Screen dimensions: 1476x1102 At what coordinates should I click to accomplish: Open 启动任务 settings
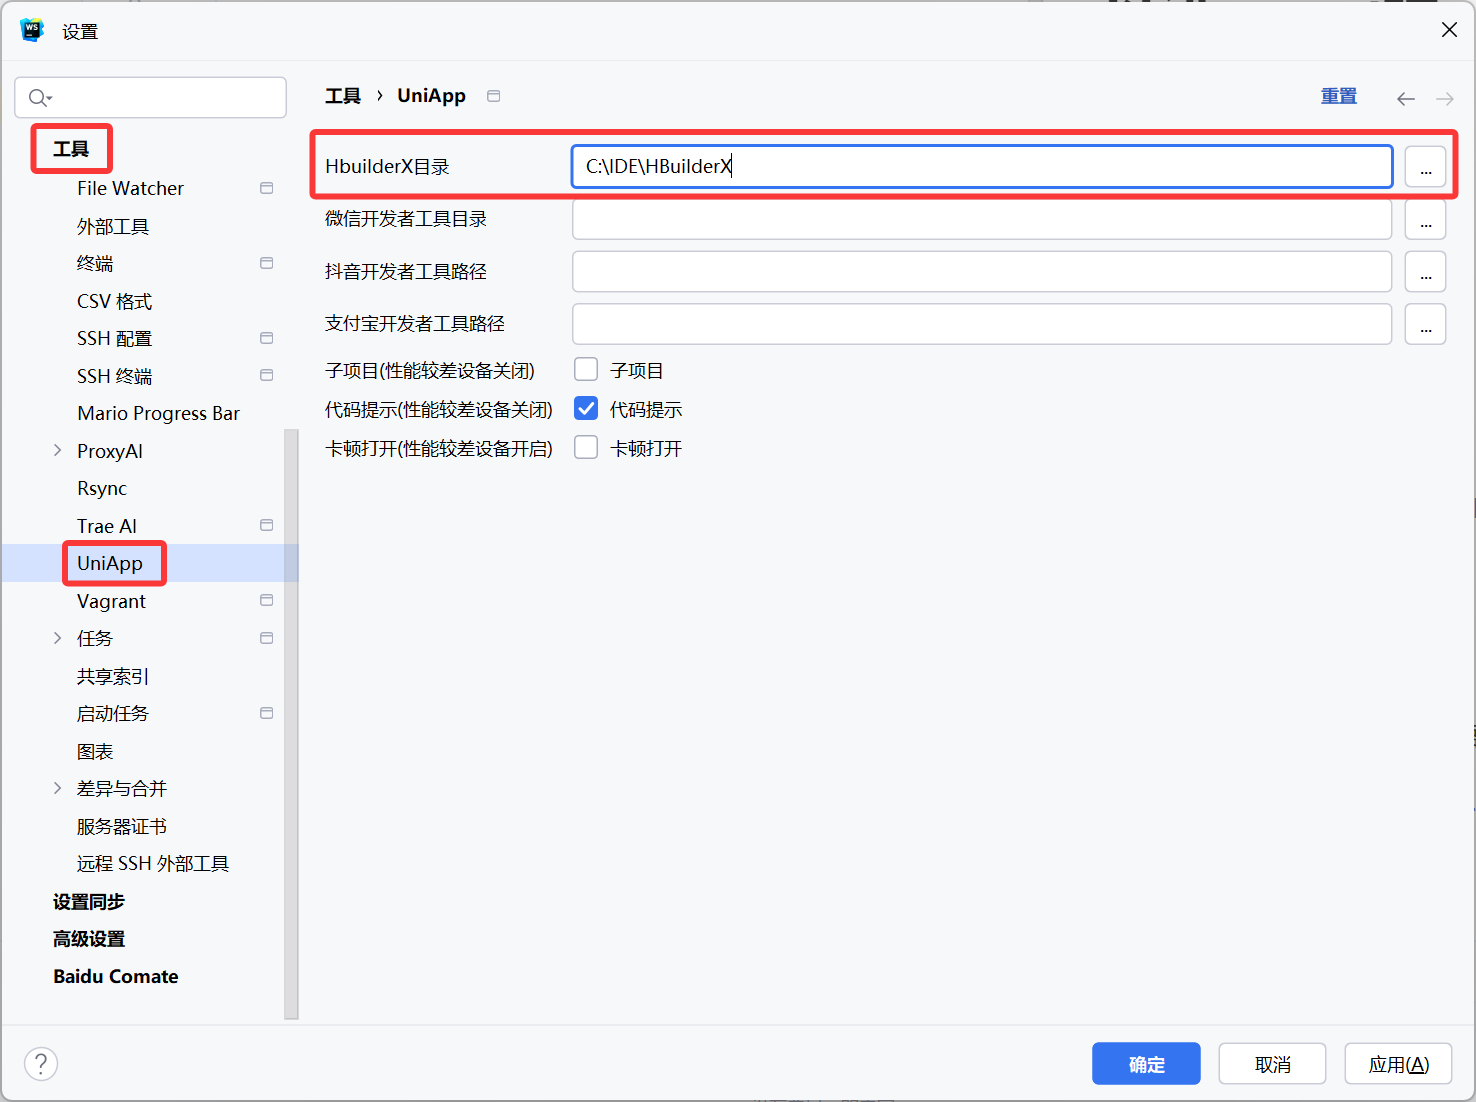coord(113,713)
